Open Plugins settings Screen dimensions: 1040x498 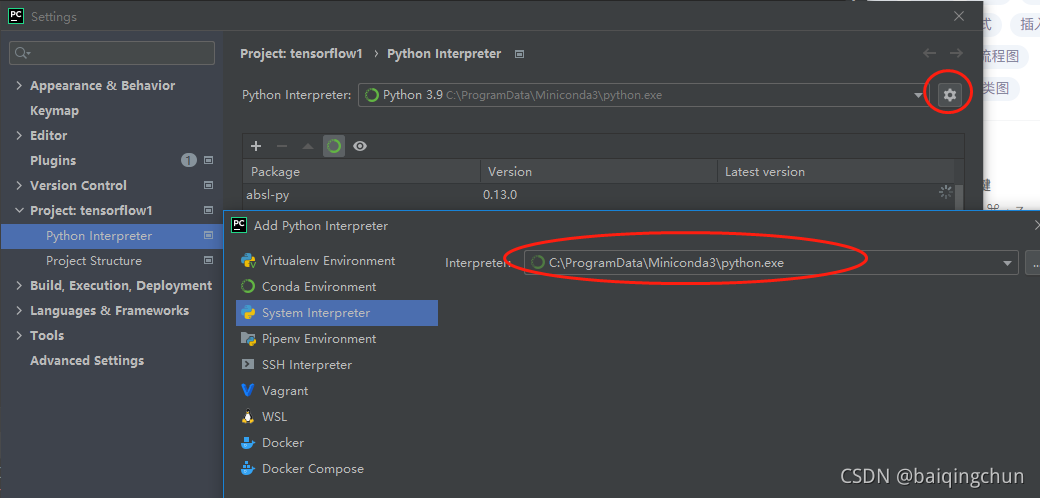[53, 160]
